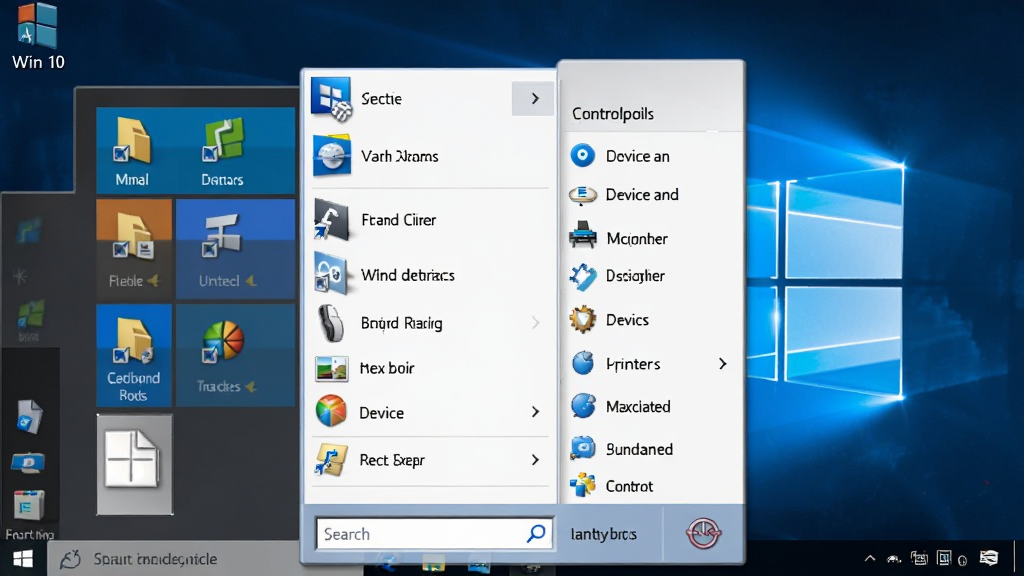This screenshot has width=1024, height=576.
Task: Click the left sidebar monitor icon
Action: (28, 462)
